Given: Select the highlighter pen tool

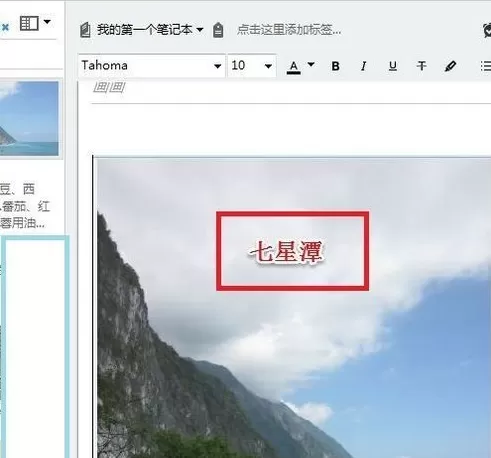Looking at the screenshot, I should pyautogui.click(x=450, y=66).
